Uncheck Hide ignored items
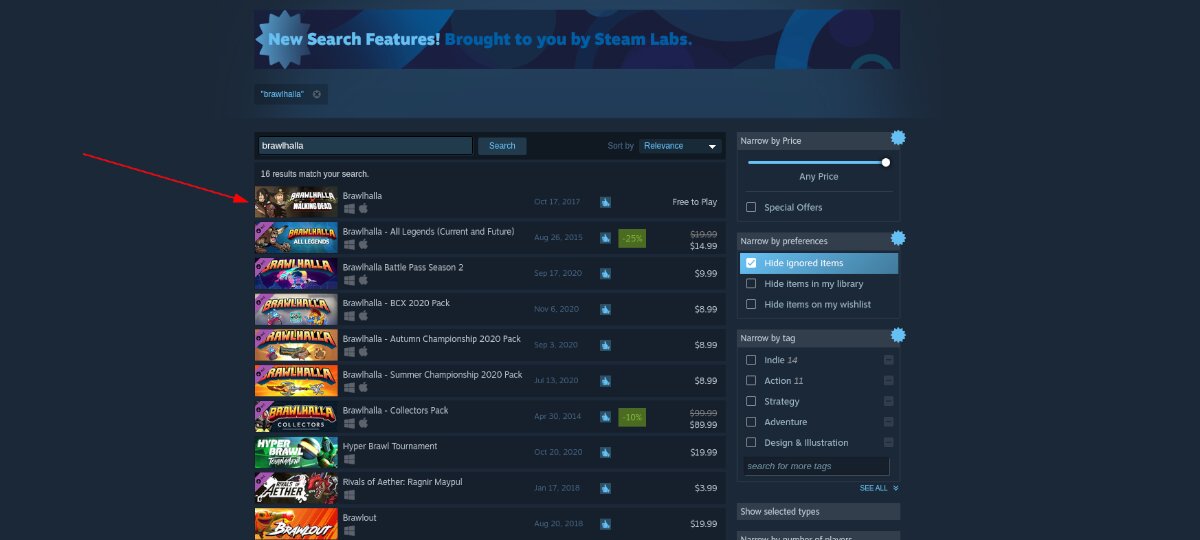This screenshot has width=1200, height=540. pos(751,263)
